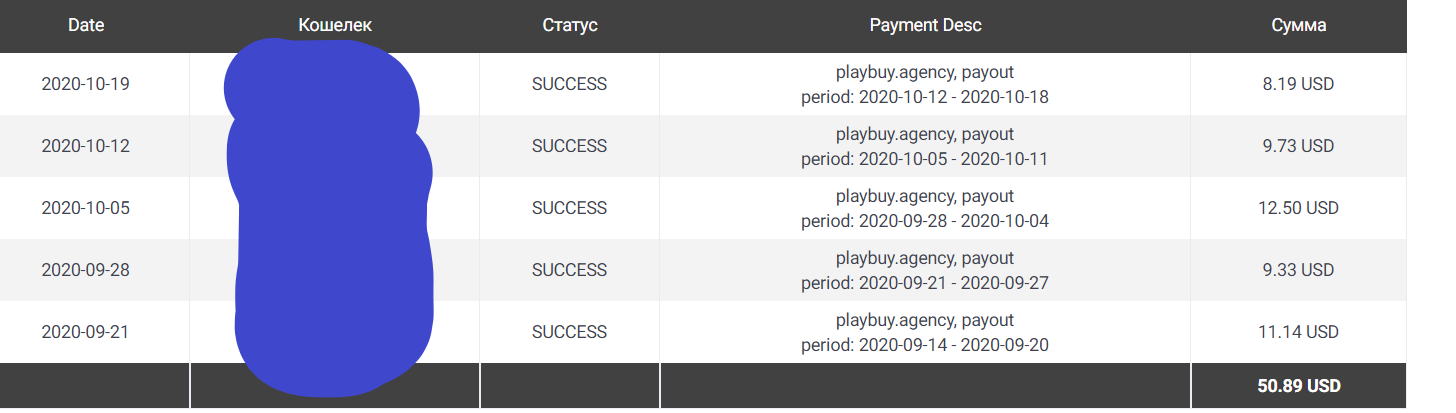Select the 2020-10-19 date cell

(86, 84)
